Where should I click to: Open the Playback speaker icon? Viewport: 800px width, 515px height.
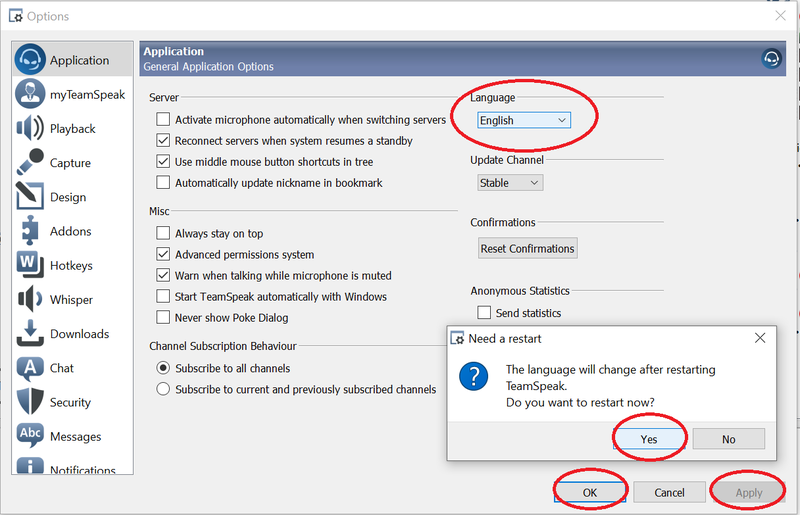tap(30, 128)
